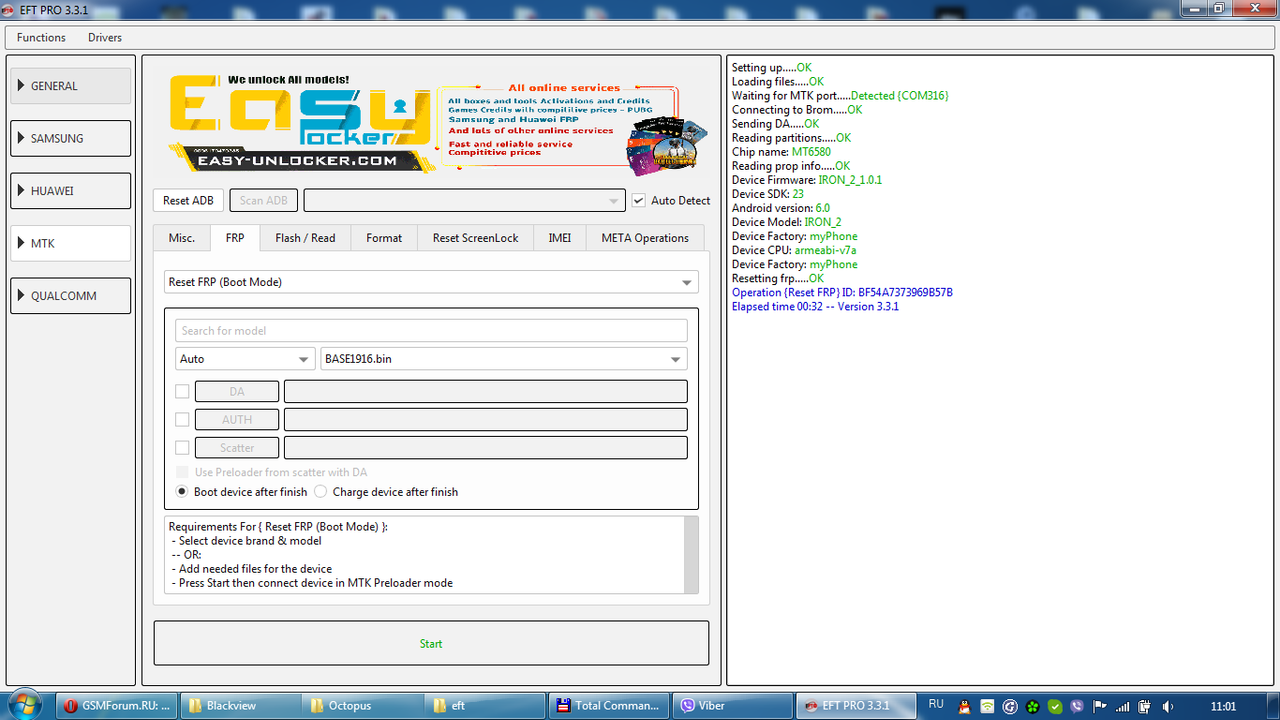
Task: Open the Windows Start menu orb
Action: (24, 704)
